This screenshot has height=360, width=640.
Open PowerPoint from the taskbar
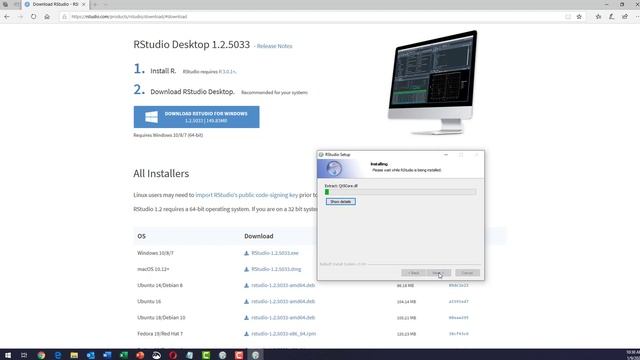tap(140, 355)
